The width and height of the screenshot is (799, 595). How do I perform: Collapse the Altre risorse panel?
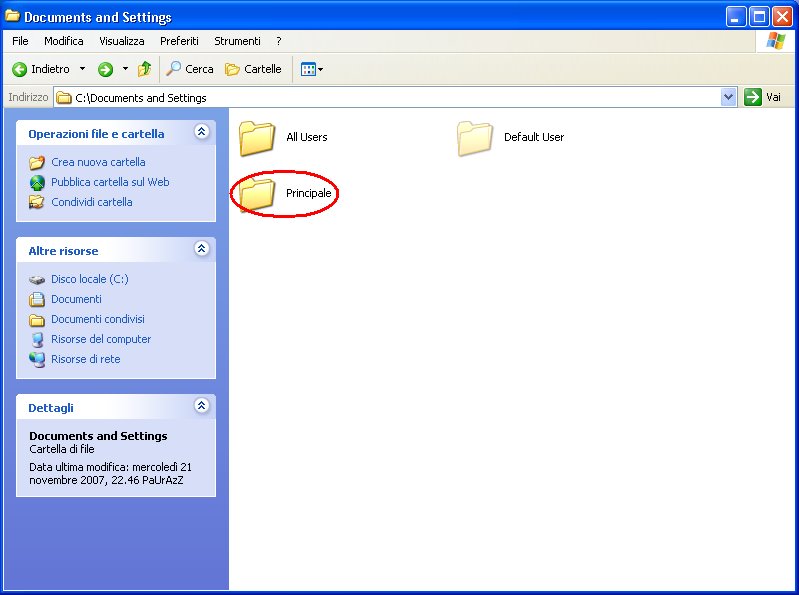tap(202, 249)
